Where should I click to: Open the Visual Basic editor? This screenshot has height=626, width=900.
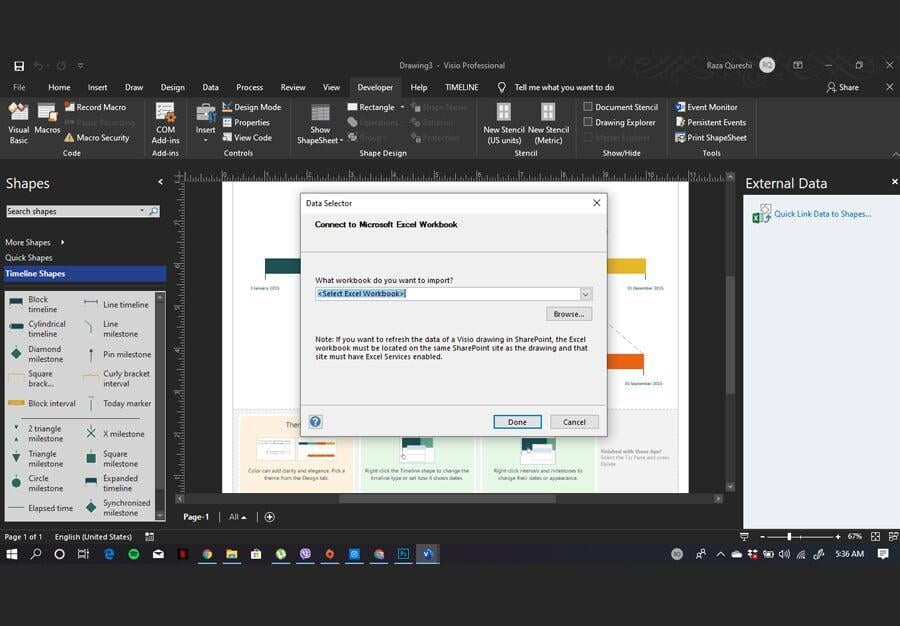click(x=18, y=123)
